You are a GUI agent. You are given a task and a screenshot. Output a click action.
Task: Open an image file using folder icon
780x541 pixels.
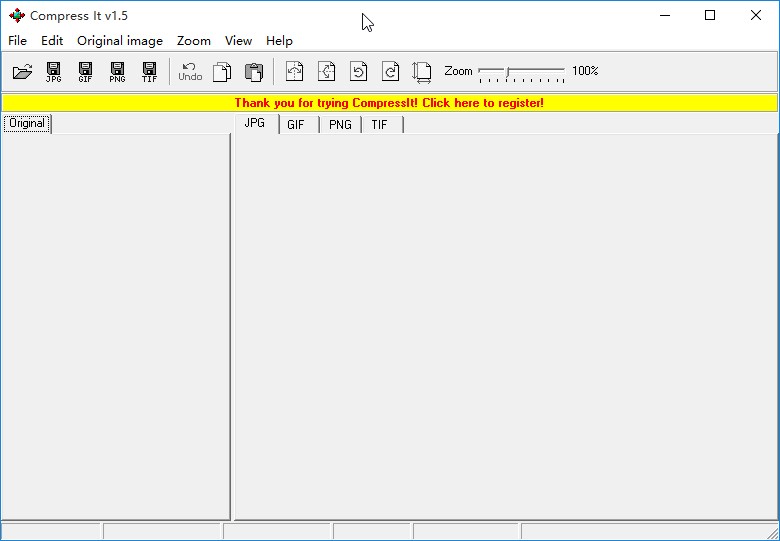(x=22, y=72)
